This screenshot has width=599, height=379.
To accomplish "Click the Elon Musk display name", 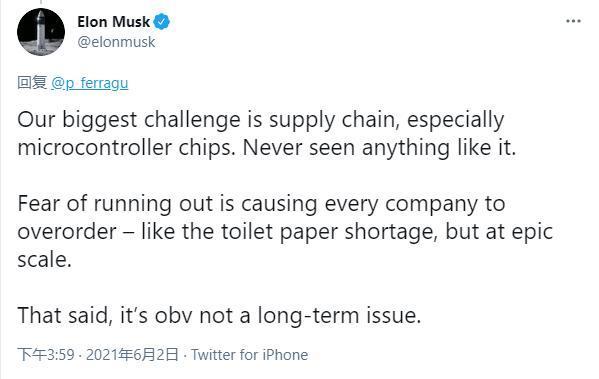I will pos(113,22).
